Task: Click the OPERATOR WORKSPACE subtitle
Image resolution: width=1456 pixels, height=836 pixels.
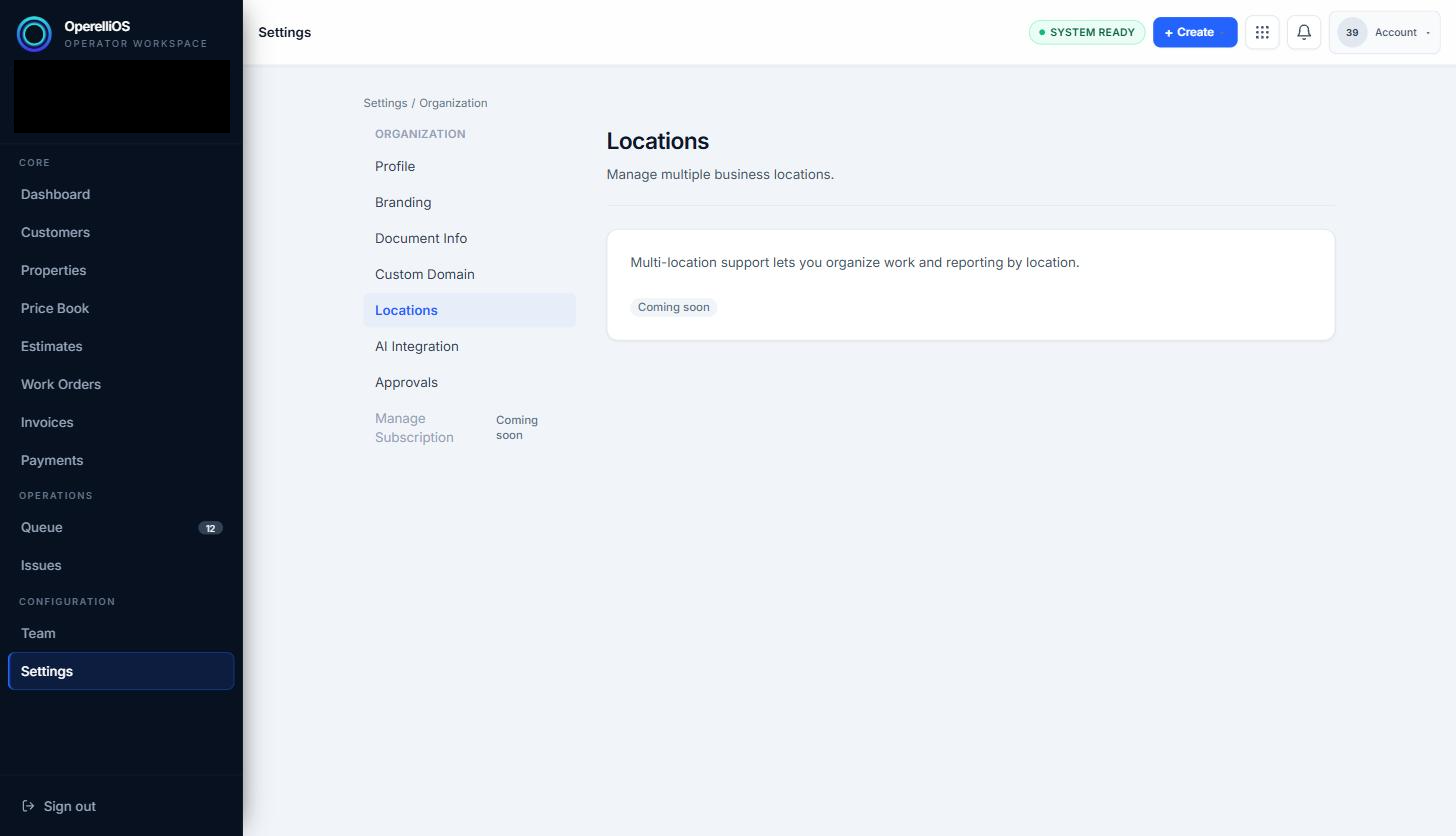Action: pyautogui.click(x=136, y=44)
